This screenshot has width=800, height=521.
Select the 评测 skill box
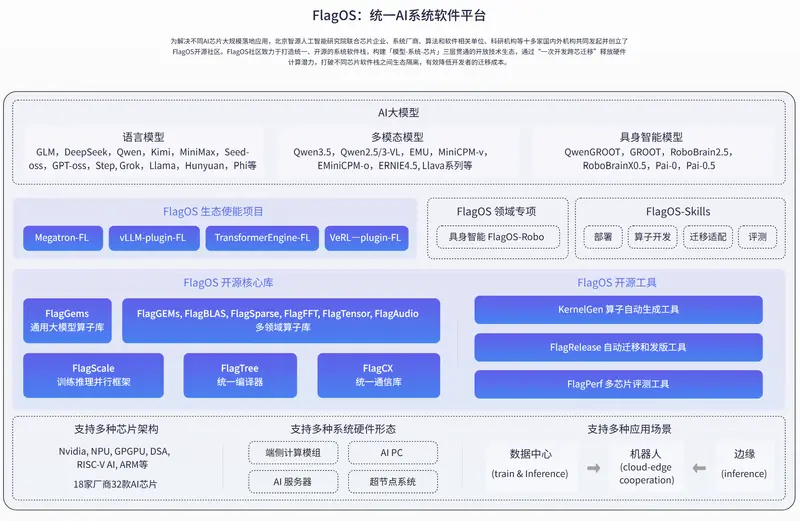tap(757, 237)
